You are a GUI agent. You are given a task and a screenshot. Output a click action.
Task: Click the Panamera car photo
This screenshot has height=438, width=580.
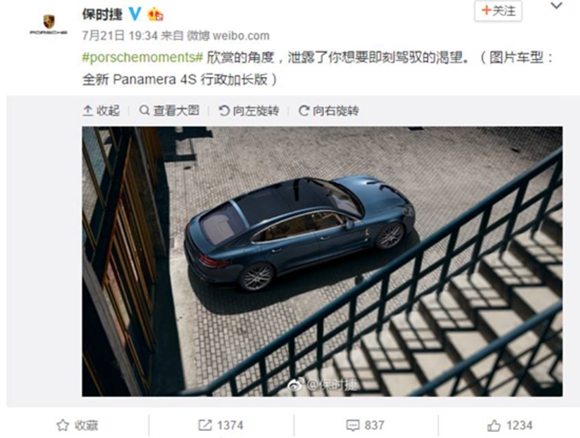322,262
